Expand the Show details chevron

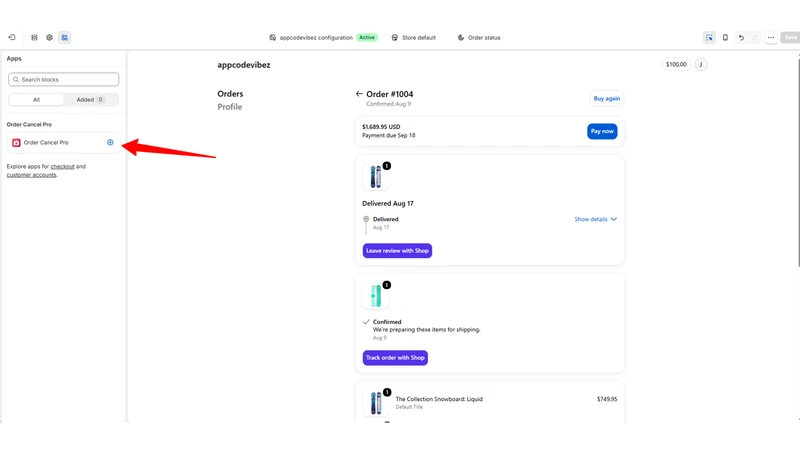click(614, 219)
